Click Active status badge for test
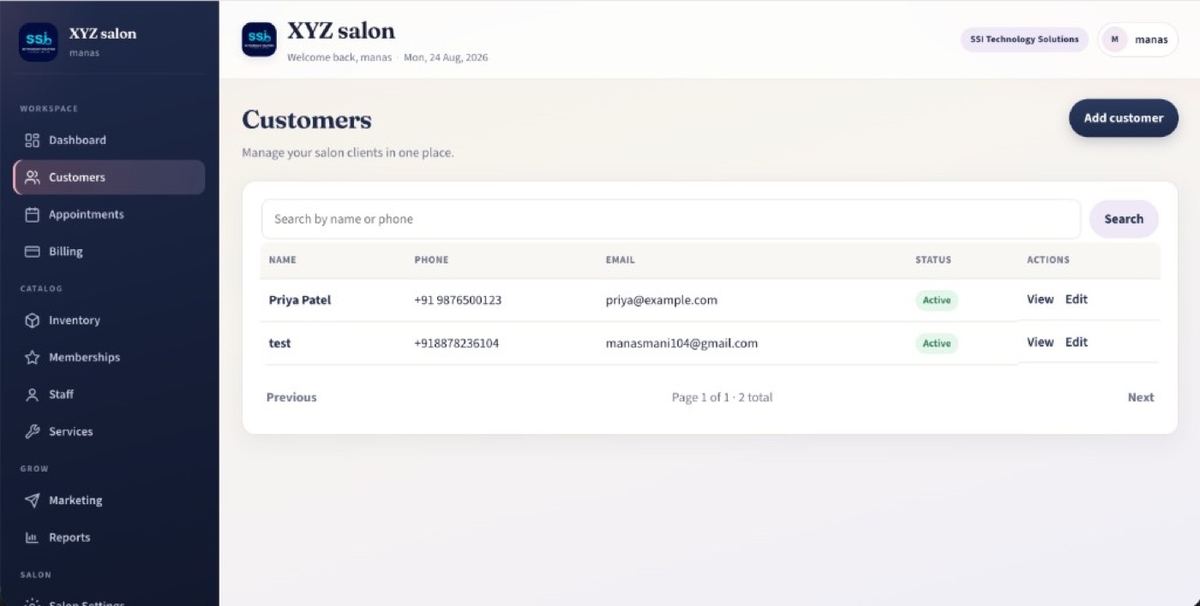The height and width of the screenshot is (606, 1200). pyautogui.click(x=937, y=343)
